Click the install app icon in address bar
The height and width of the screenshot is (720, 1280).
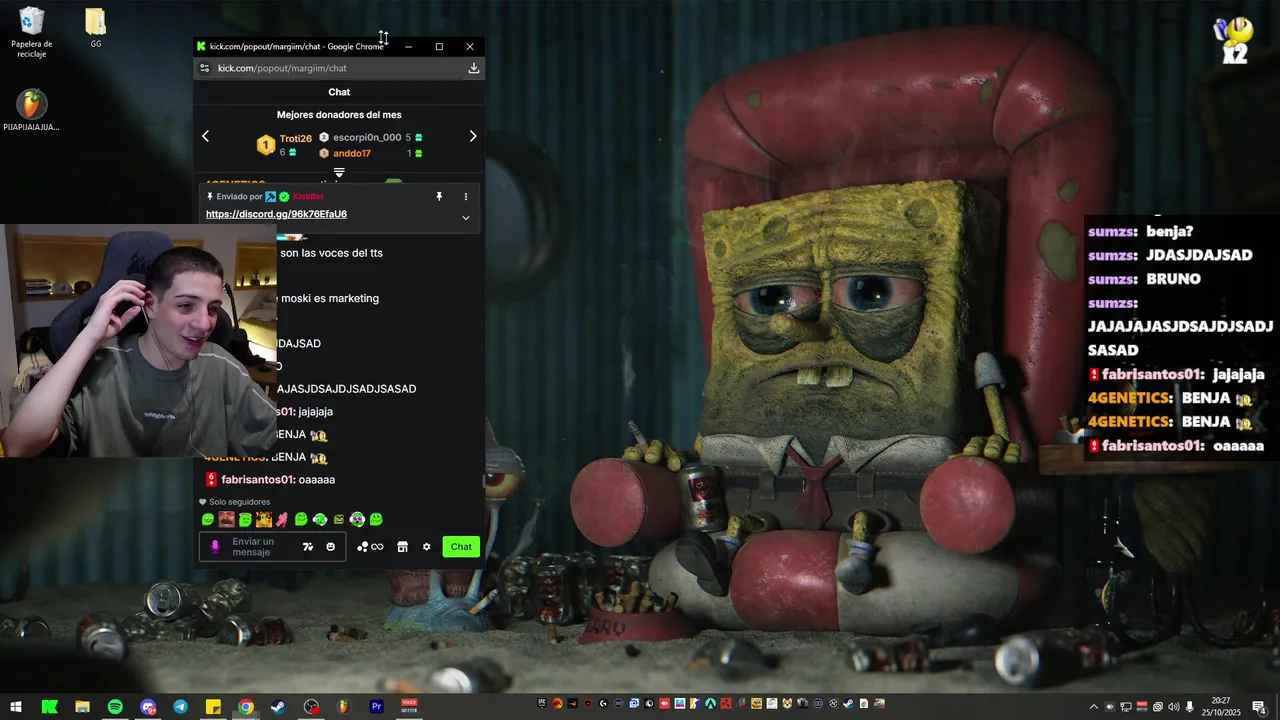tap(474, 68)
